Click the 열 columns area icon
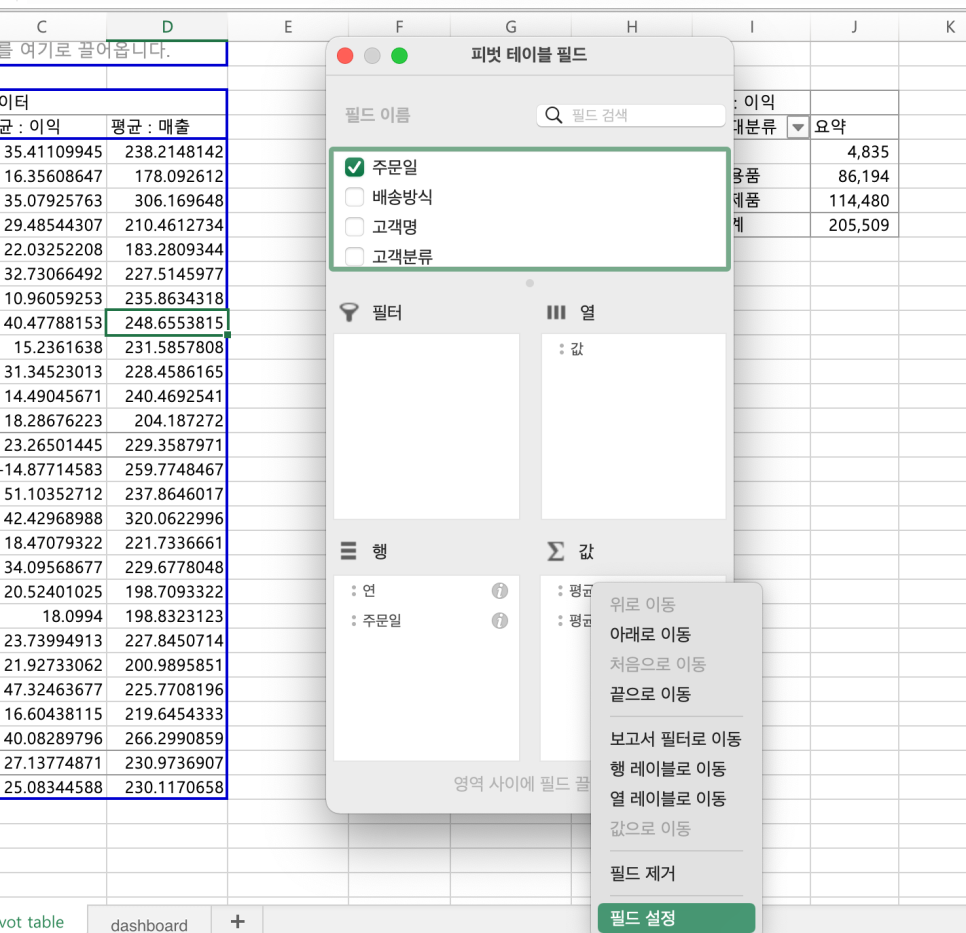Screen dimensions: 966x933 click(x=556, y=312)
